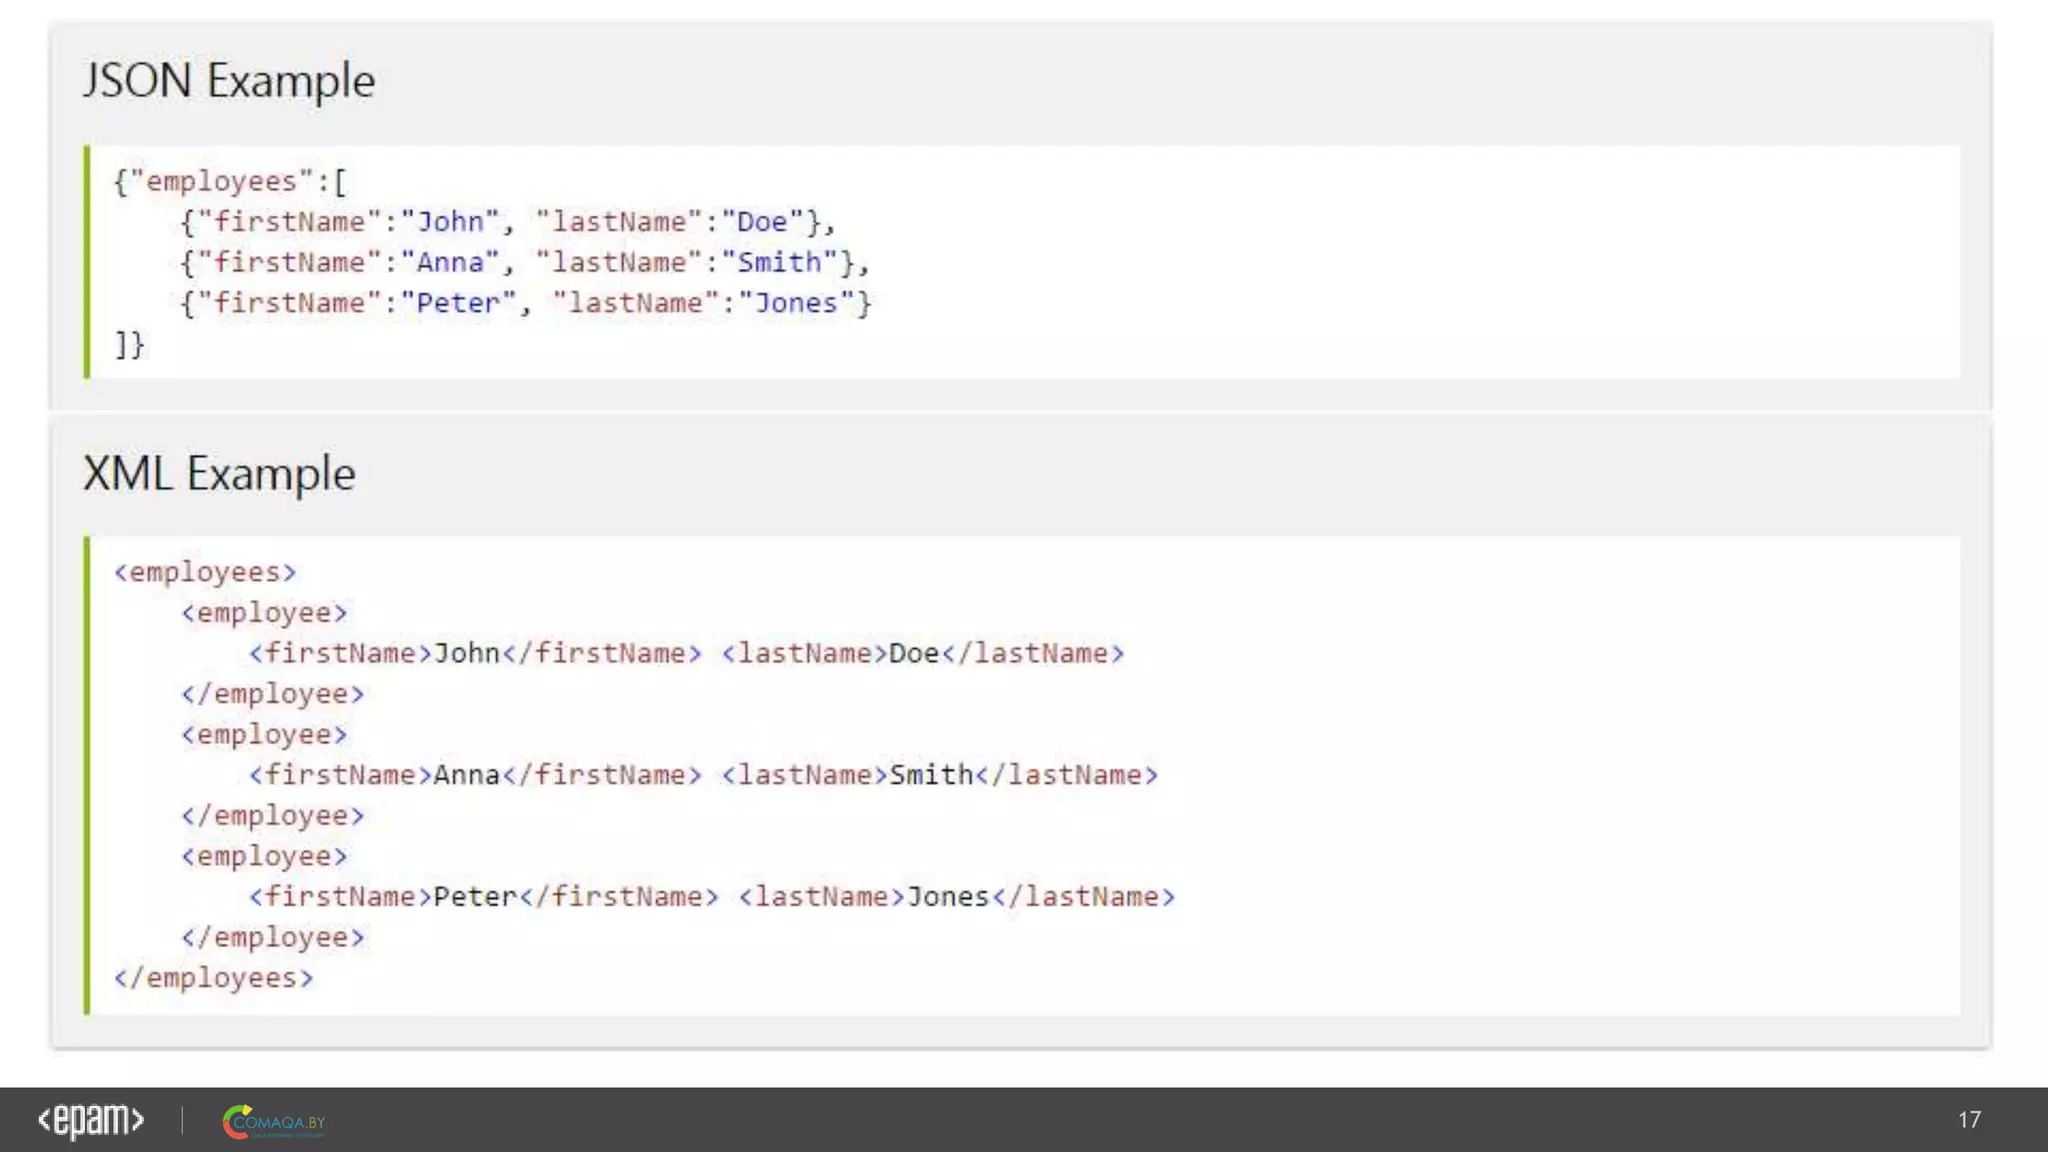Screen dimensions: 2048x1152
Task: Click the COMAQA.BY logo
Action: 274,1122
